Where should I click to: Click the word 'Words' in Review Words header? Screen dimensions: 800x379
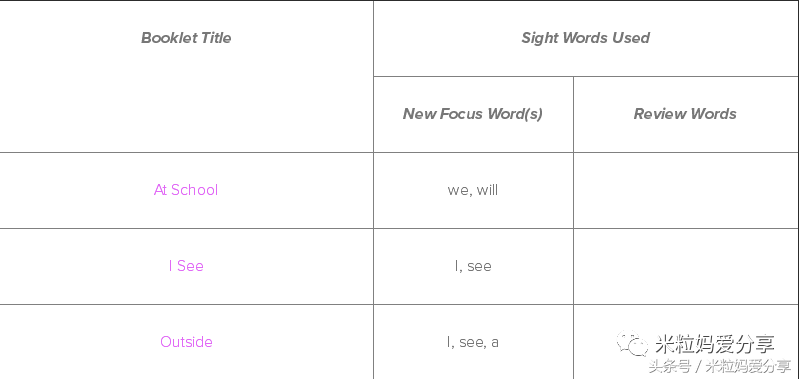coord(713,114)
